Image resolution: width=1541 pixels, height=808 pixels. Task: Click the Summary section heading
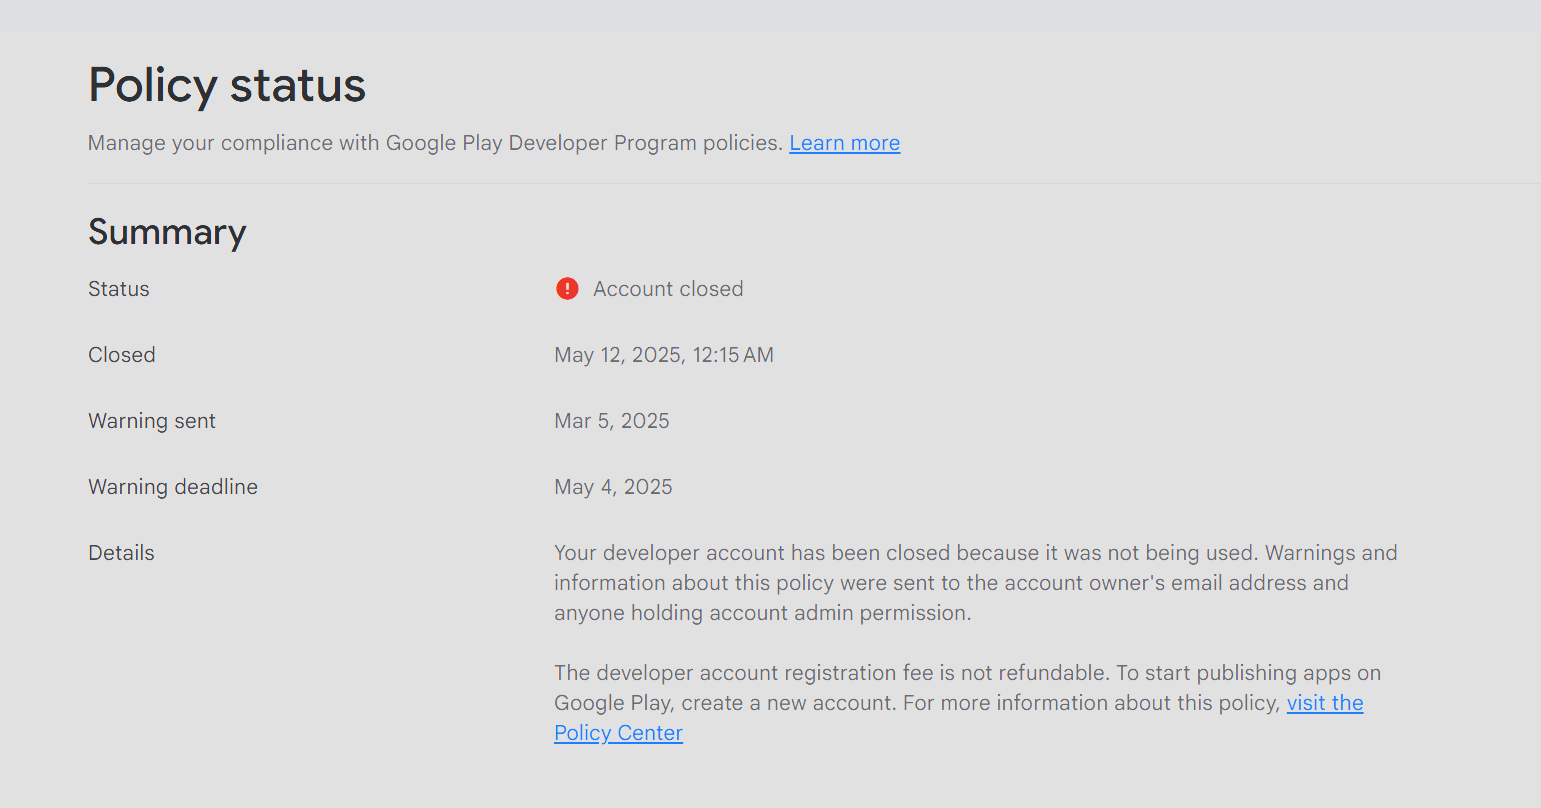point(167,232)
